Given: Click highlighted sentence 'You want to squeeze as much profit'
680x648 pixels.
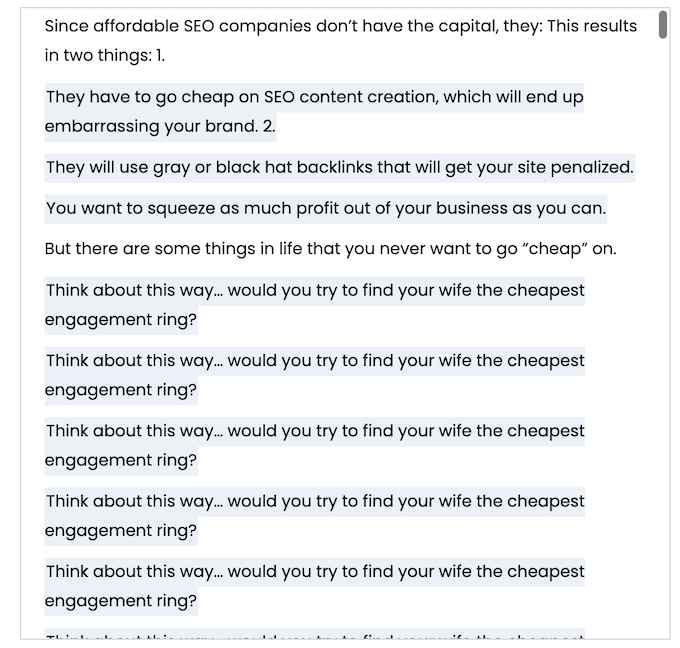Looking at the screenshot, I should 326,209.
